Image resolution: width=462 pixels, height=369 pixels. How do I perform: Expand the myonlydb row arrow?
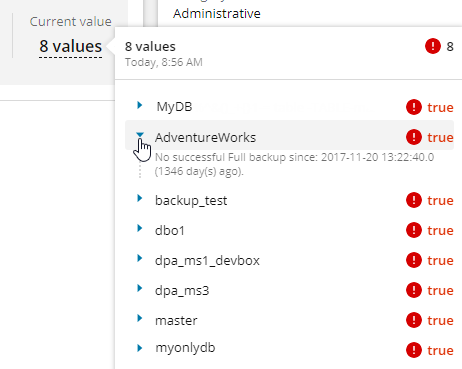coord(140,348)
